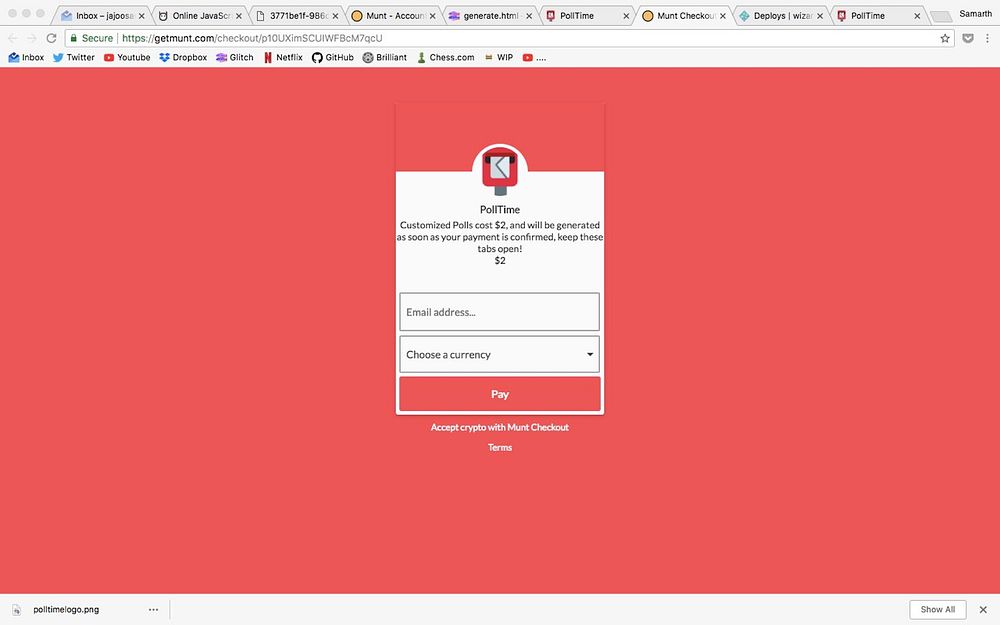
Task: Switch to the first PollTime tab
Action: [588, 16]
